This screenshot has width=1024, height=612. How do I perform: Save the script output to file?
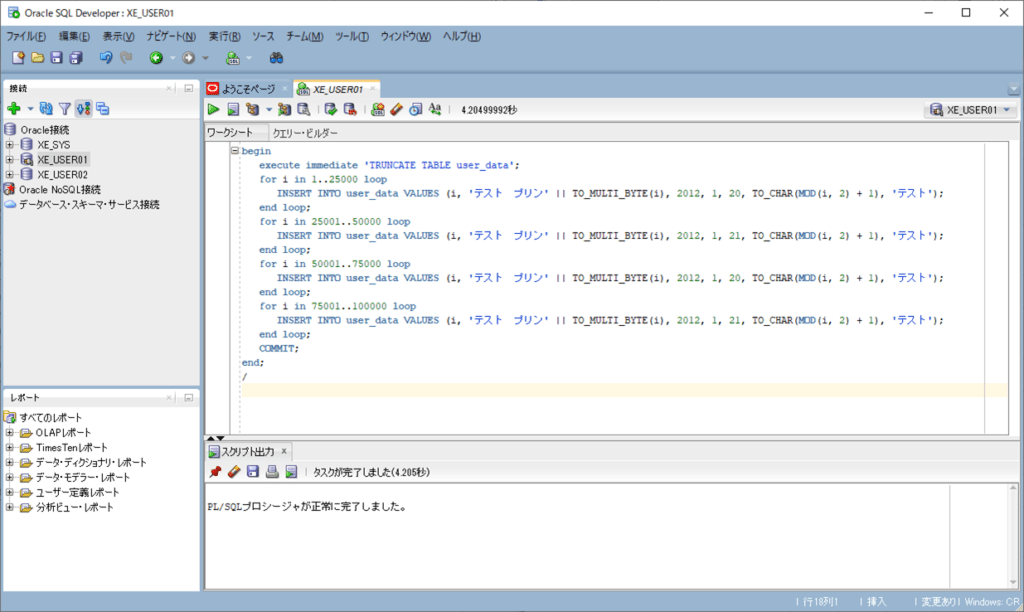tap(253, 472)
